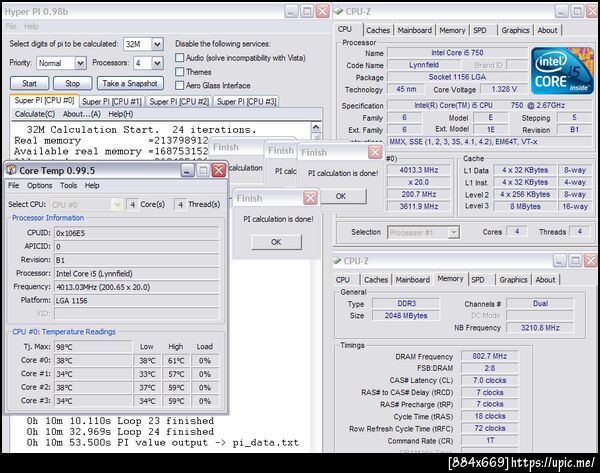The width and height of the screenshot is (600, 473).
Task: Open the Help(H) menu in Super PI
Action: pyautogui.click(x=121, y=114)
